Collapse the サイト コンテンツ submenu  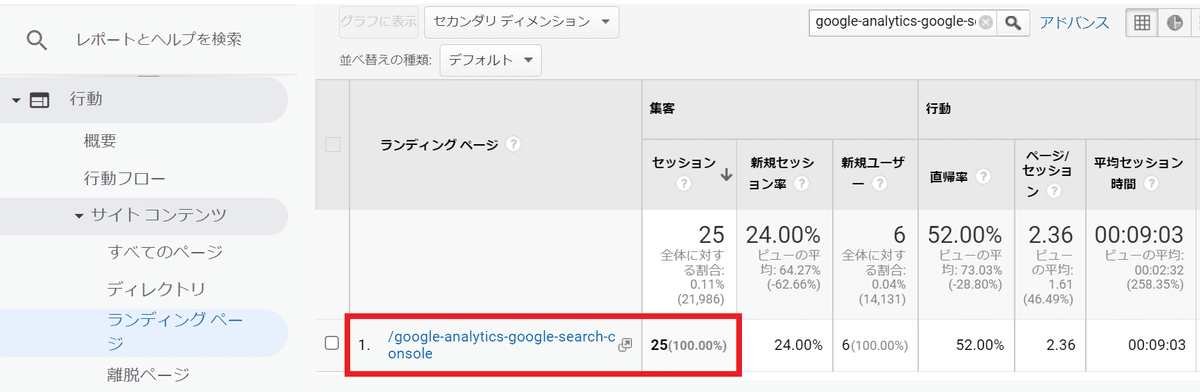[x=79, y=216]
